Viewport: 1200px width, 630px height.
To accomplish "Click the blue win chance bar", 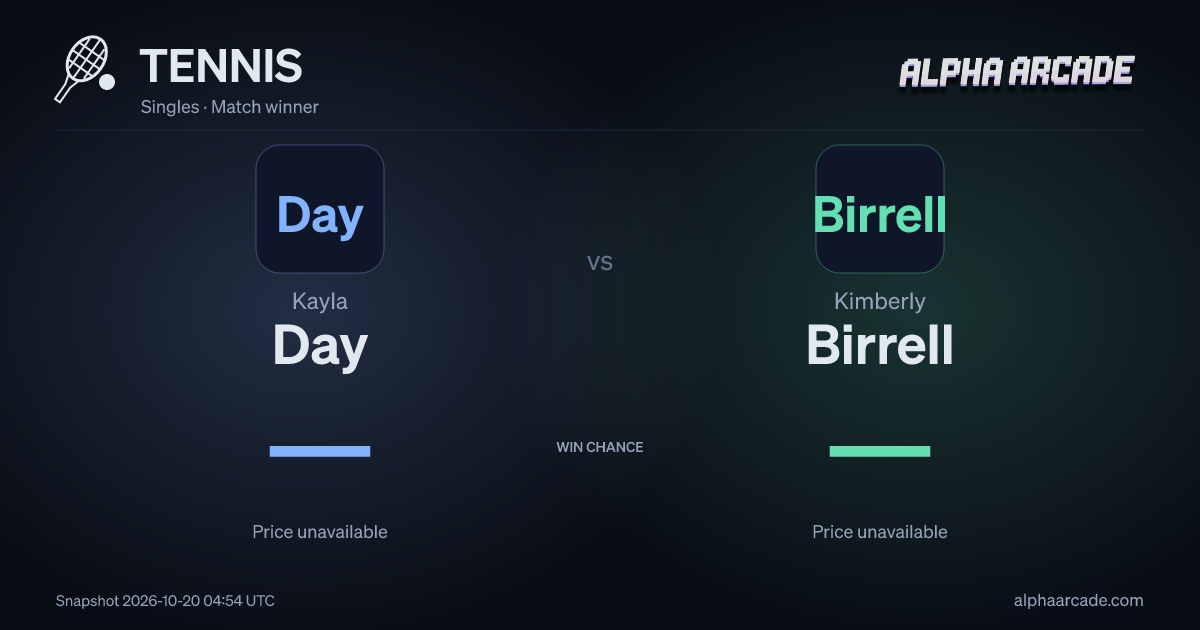I will pyautogui.click(x=320, y=451).
